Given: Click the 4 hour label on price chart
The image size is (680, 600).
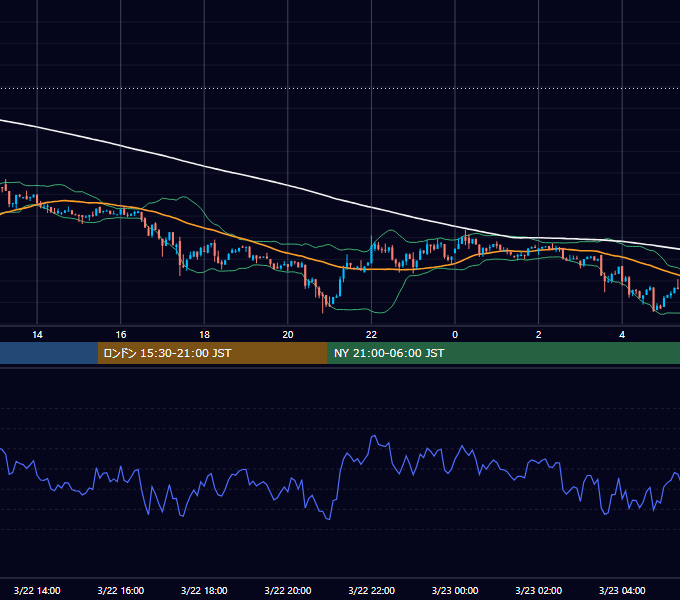Looking at the screenshot, I should [x=622, y=335].
